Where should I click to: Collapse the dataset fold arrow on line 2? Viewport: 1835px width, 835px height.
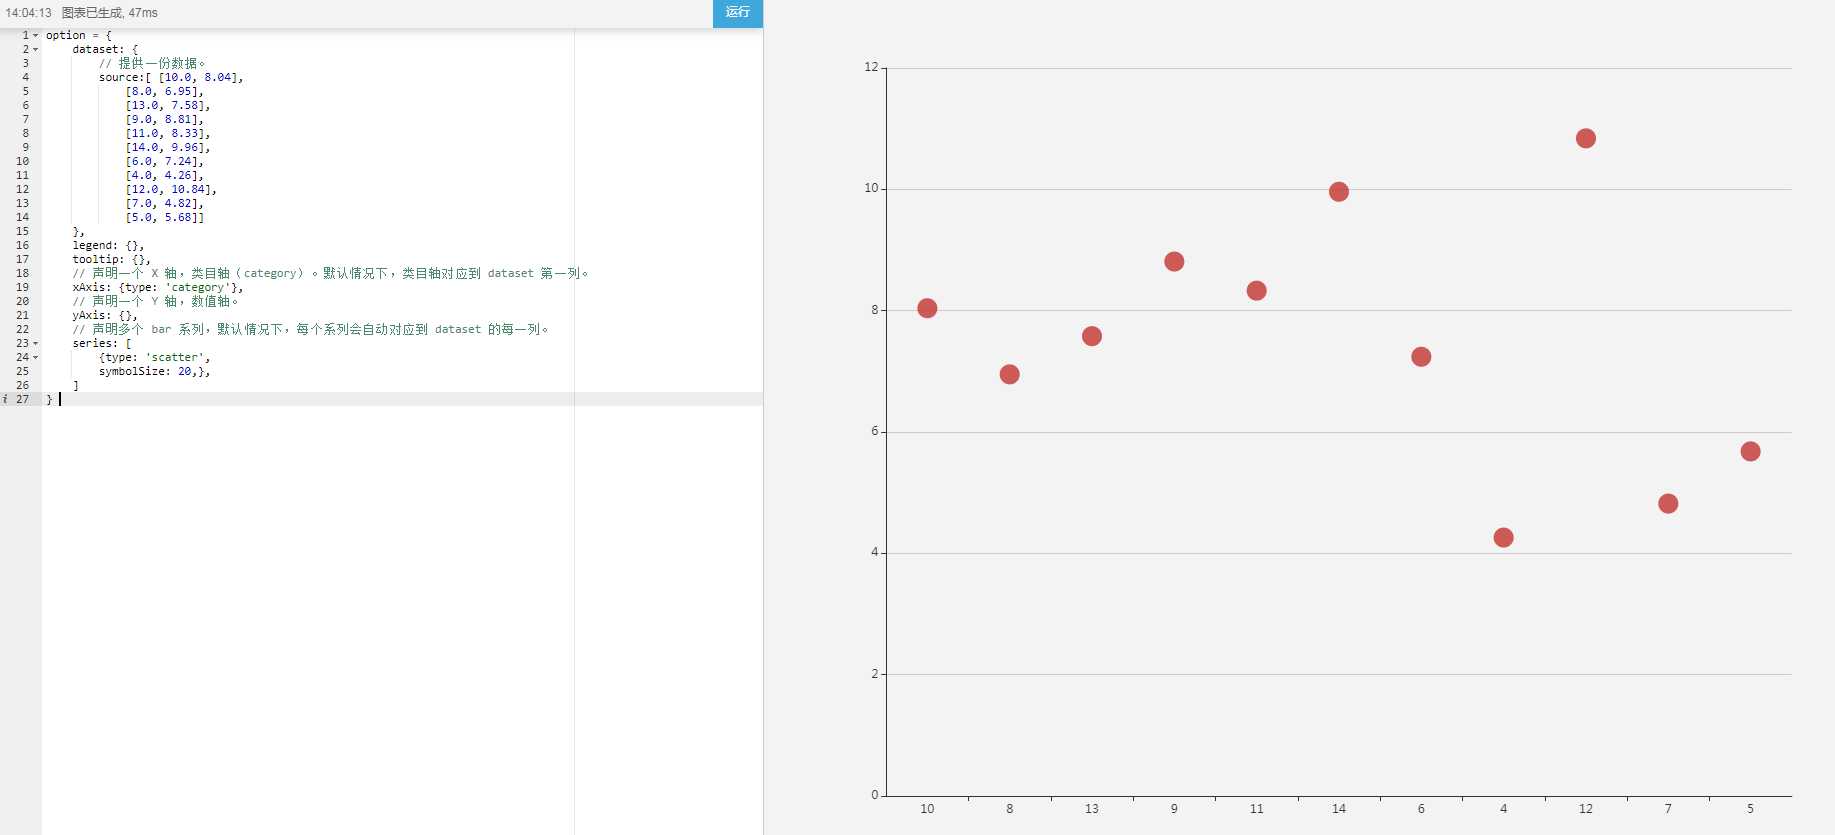tap(36, 49)
